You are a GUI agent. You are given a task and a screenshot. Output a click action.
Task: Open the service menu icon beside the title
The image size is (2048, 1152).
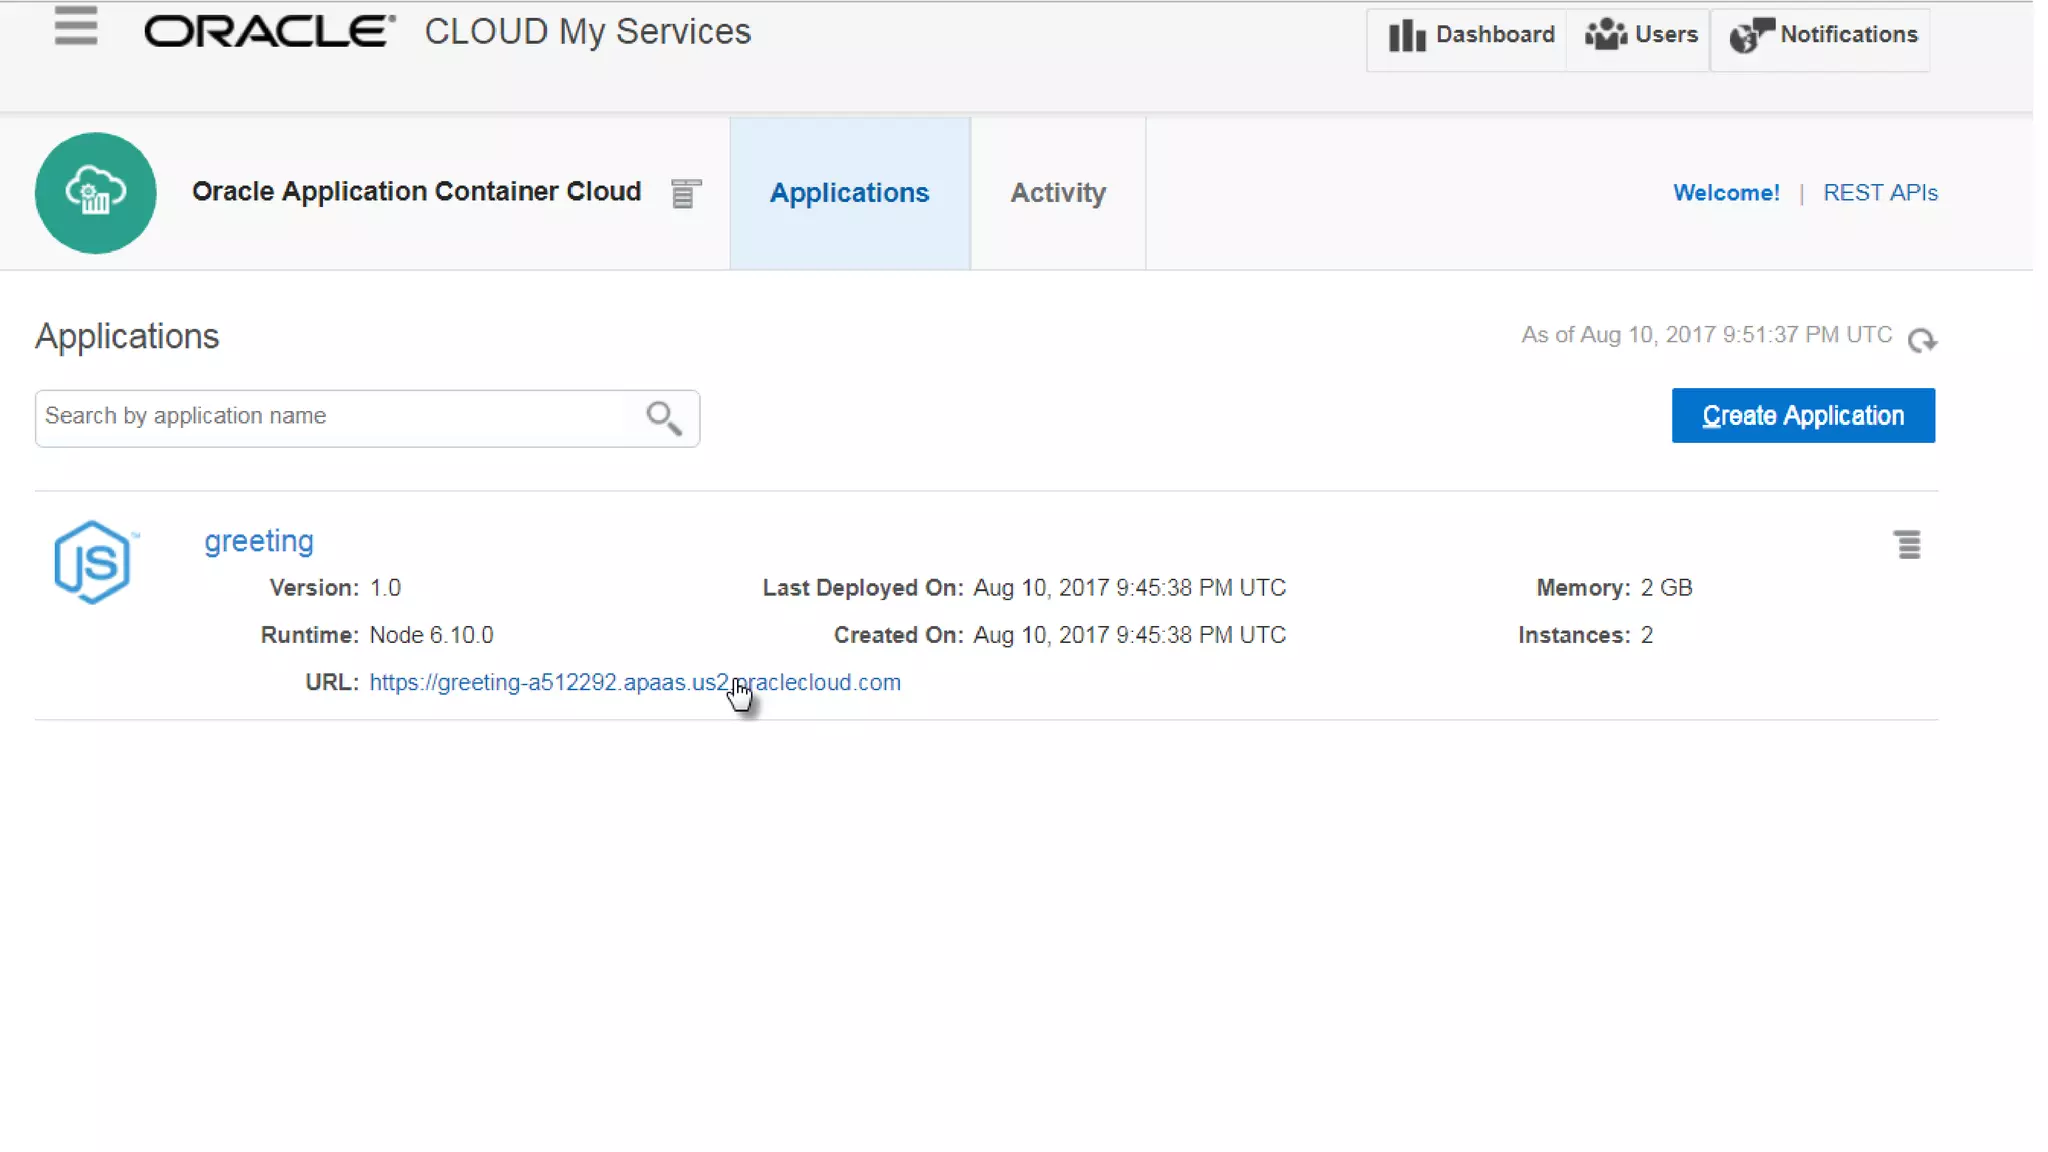[x=685, y=193]
